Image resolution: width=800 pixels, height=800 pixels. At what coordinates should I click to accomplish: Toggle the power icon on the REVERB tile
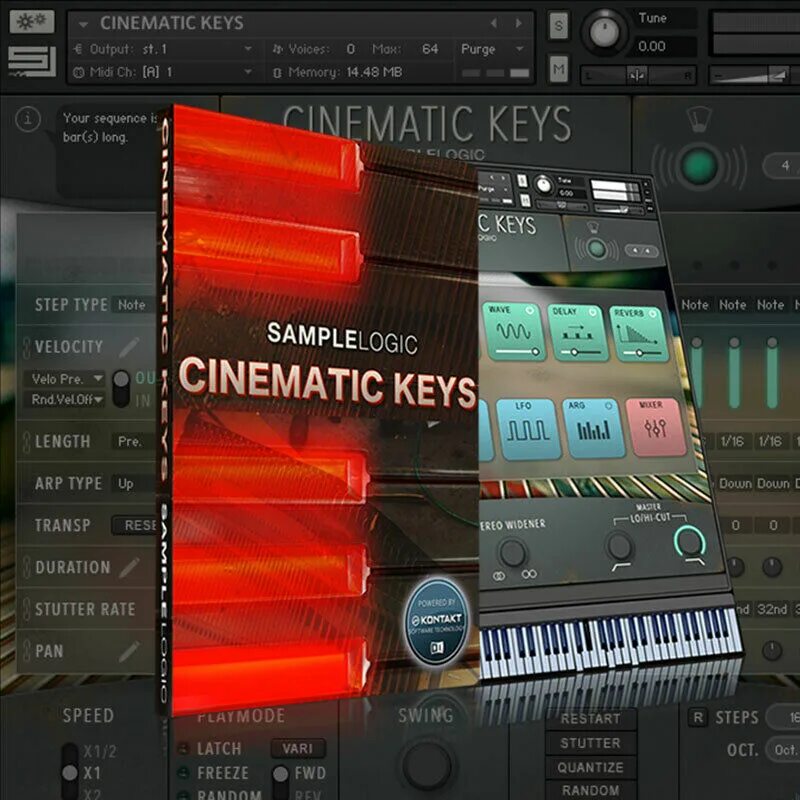653,313
